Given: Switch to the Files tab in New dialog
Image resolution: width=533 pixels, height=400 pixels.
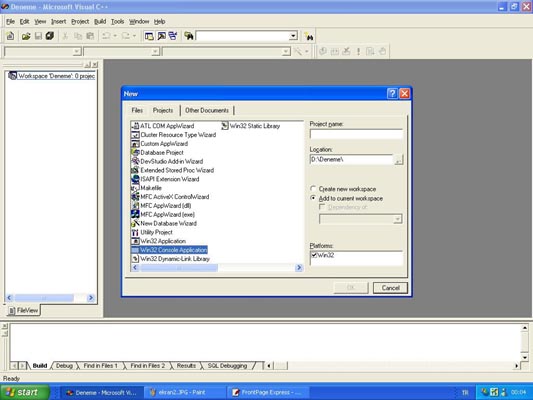Looking at the screenshot, I should click(x=137, y=110).
